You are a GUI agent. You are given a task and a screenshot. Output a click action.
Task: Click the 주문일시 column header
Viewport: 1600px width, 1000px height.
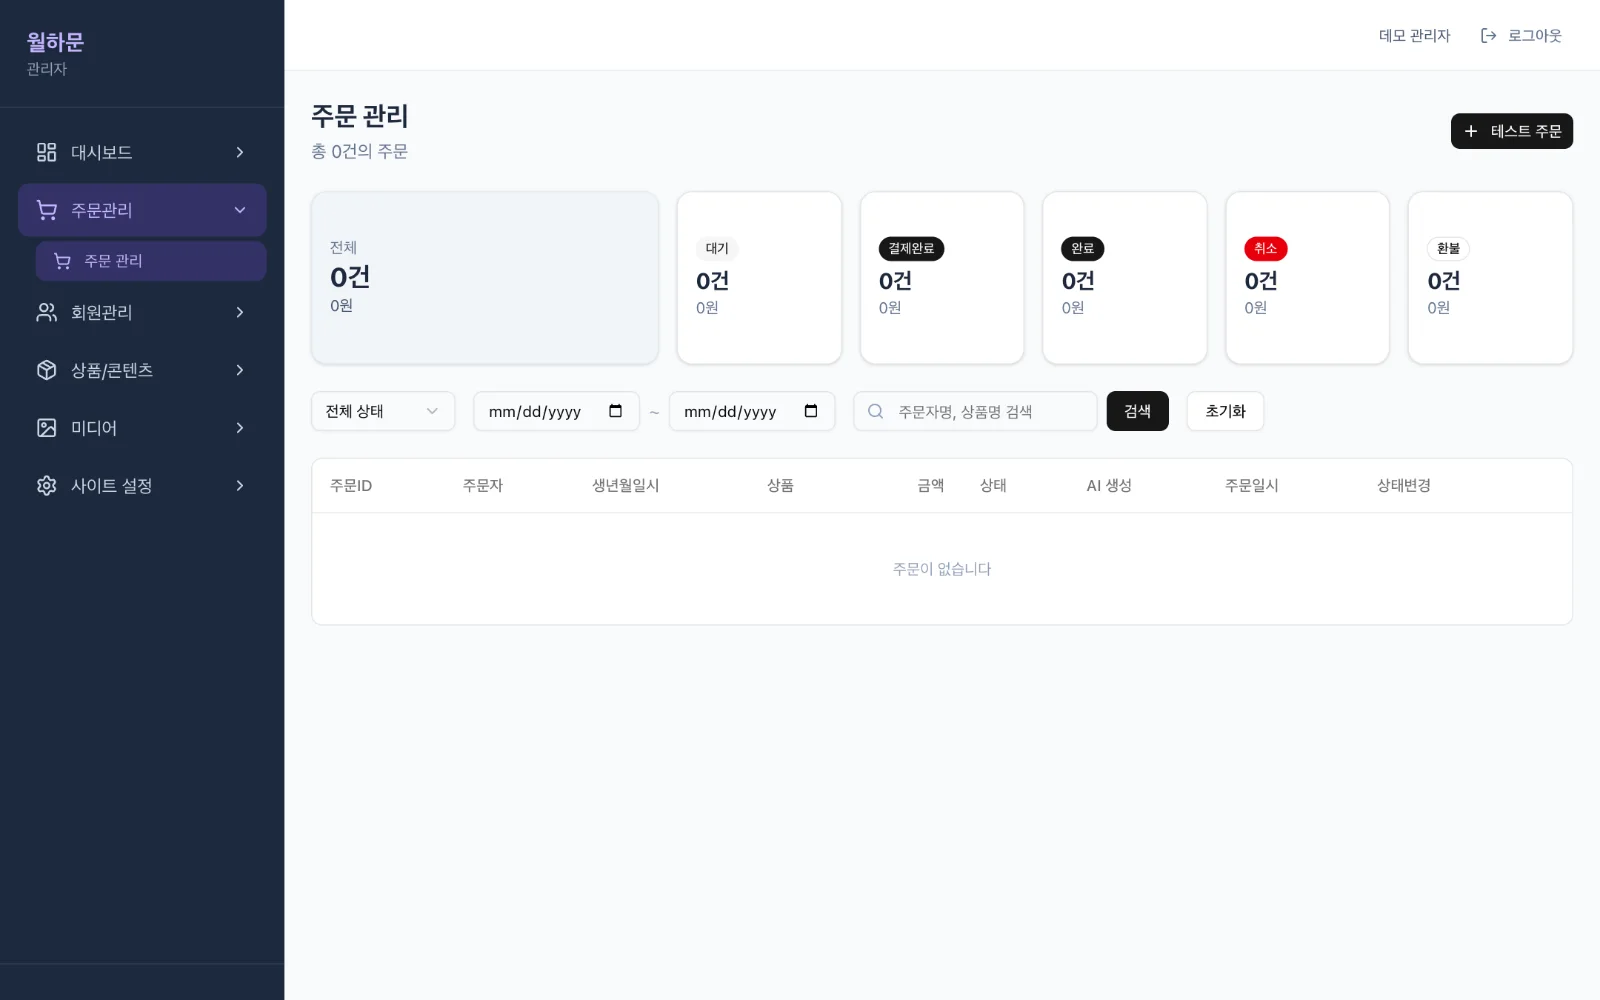[x=1252, y=486]
